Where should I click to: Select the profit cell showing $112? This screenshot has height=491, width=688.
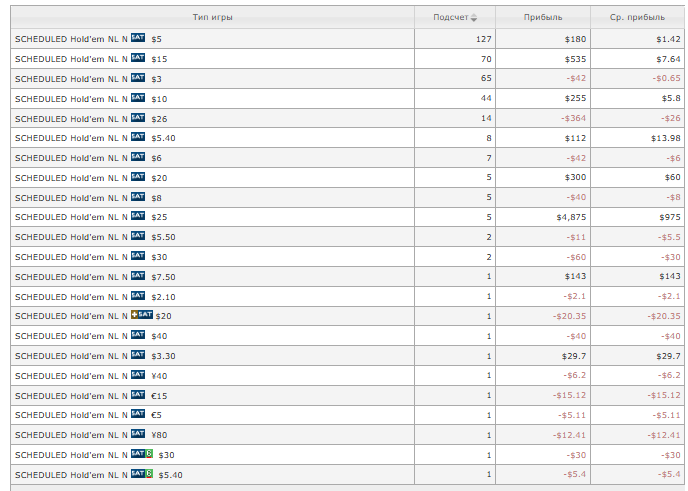click(x=543, y=138)
